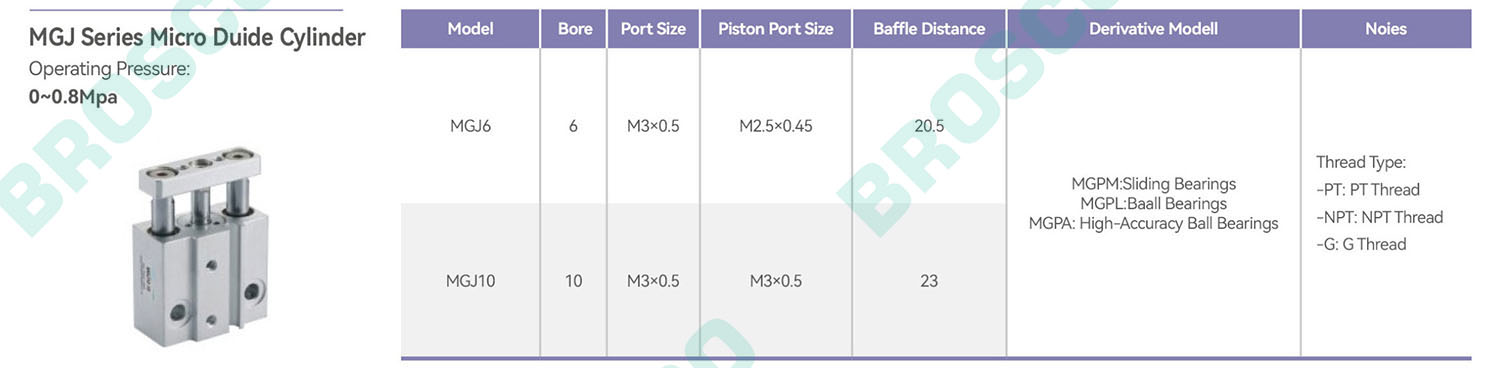Select the MGJ10 model cell
The width and height of the screenshot is (1500, 368).
click(x=470, y=281)
